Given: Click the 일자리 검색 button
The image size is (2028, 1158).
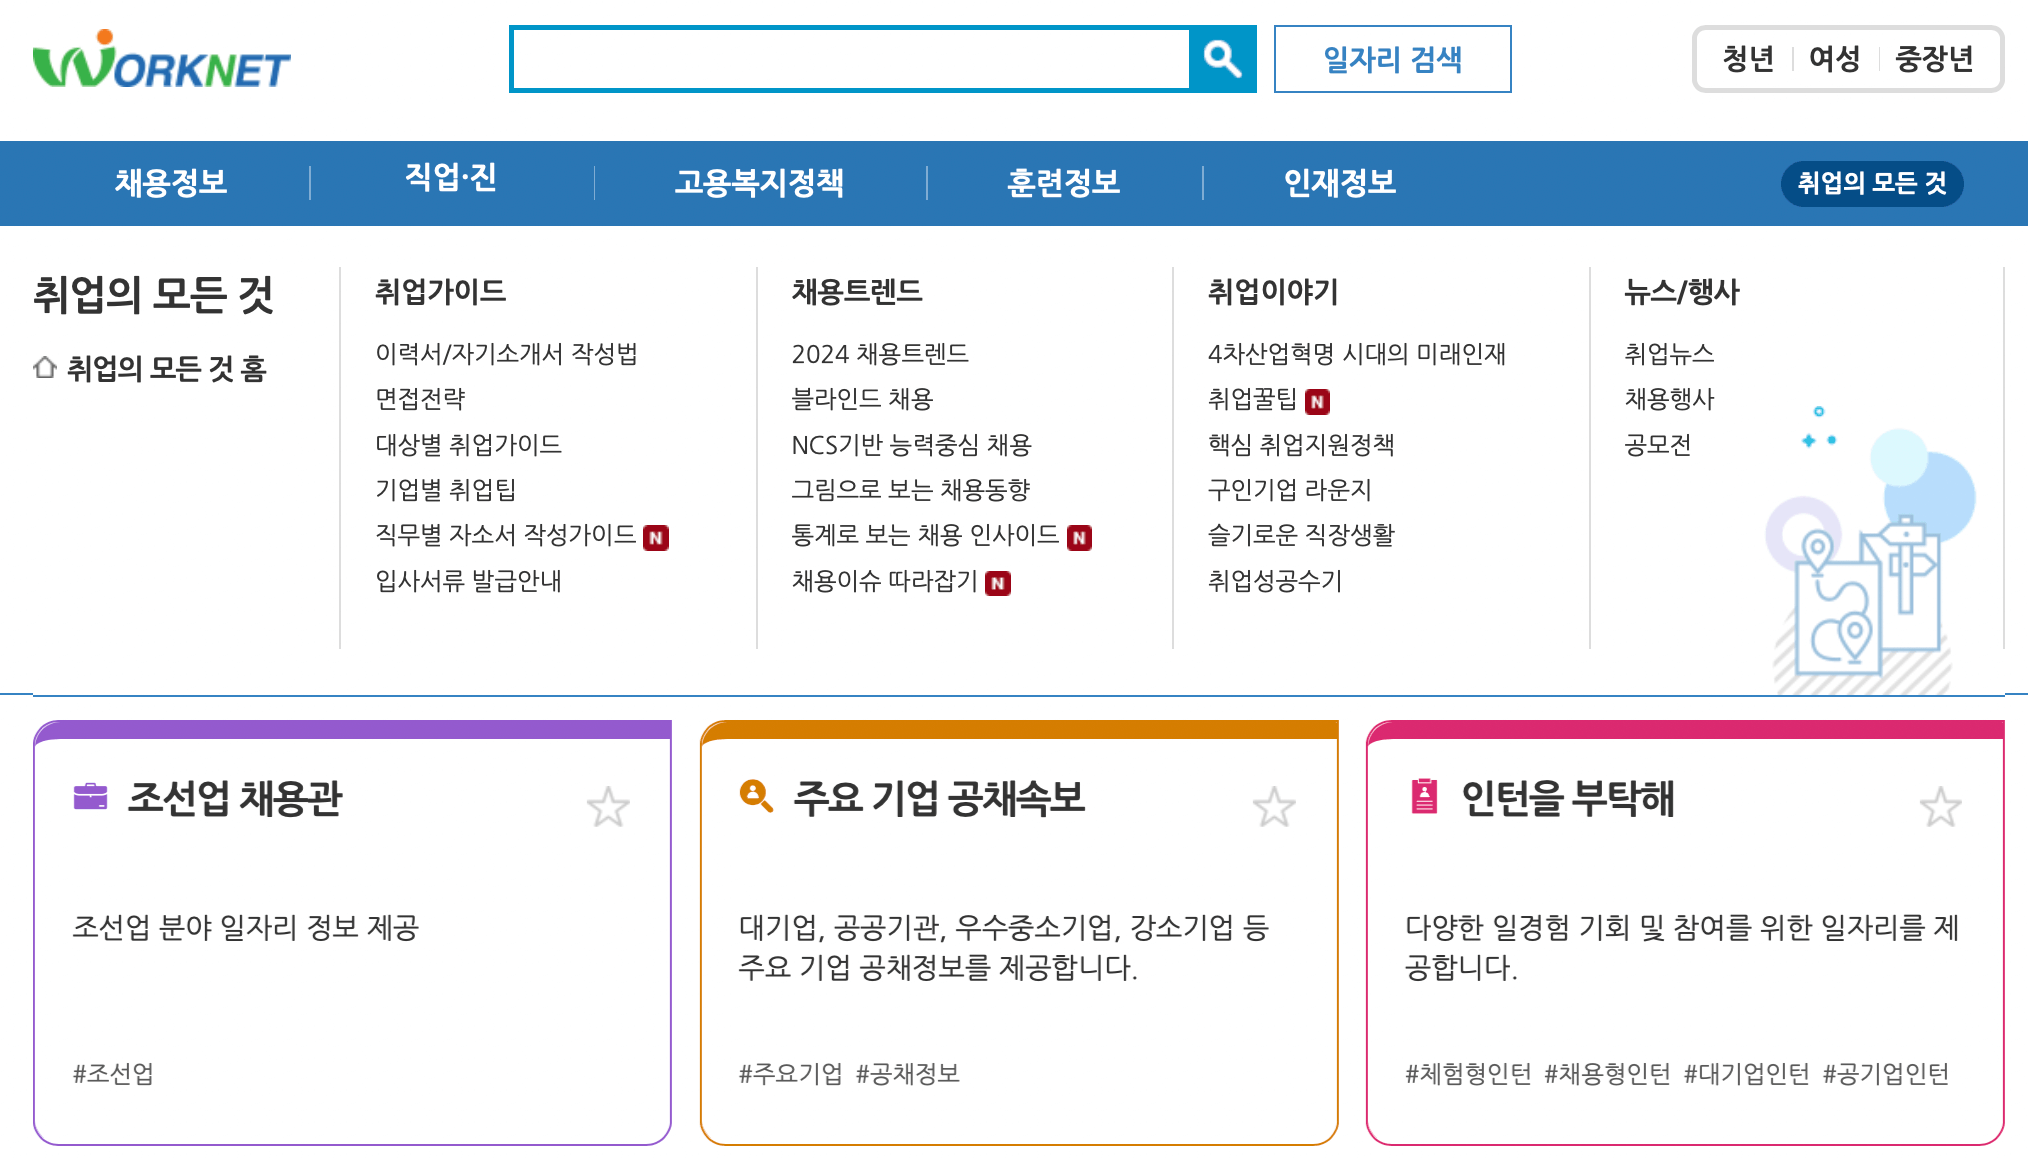Looking at the screenshot, I should (x=1393, y=59).
